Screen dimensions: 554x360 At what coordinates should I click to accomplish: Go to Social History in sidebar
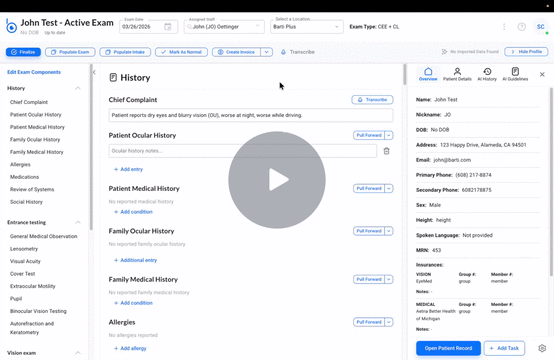click(26, 202)
